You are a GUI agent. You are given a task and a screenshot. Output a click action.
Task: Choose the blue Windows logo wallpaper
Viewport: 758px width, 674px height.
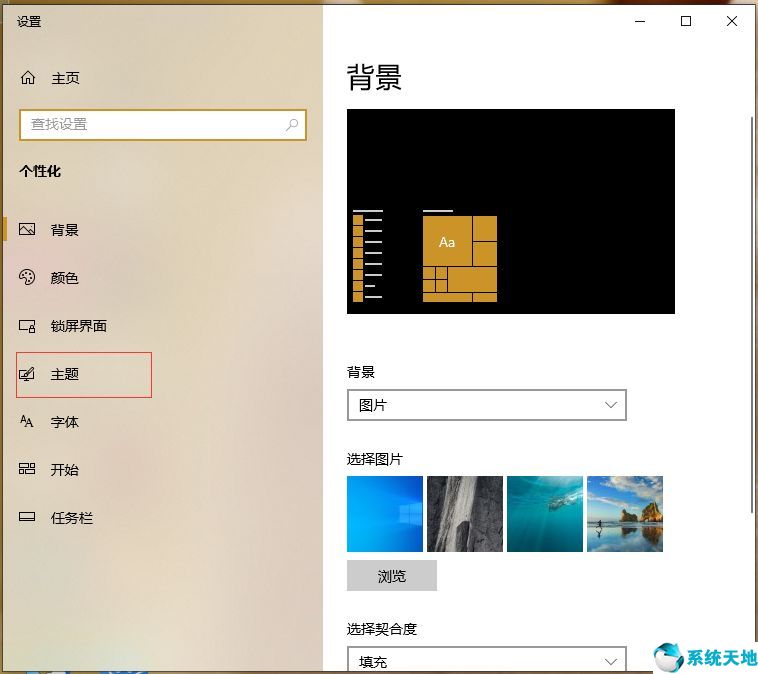tap(385, 514)
